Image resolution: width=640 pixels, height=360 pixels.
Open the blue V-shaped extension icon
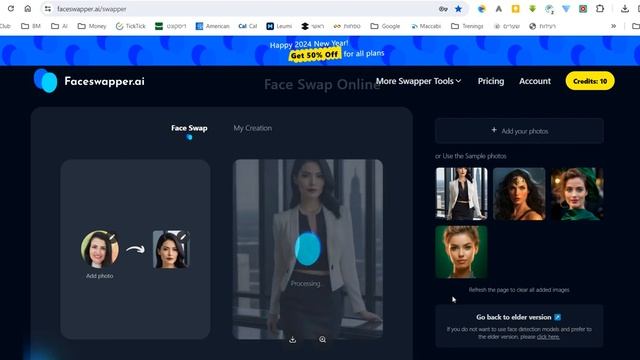[566, 9]
